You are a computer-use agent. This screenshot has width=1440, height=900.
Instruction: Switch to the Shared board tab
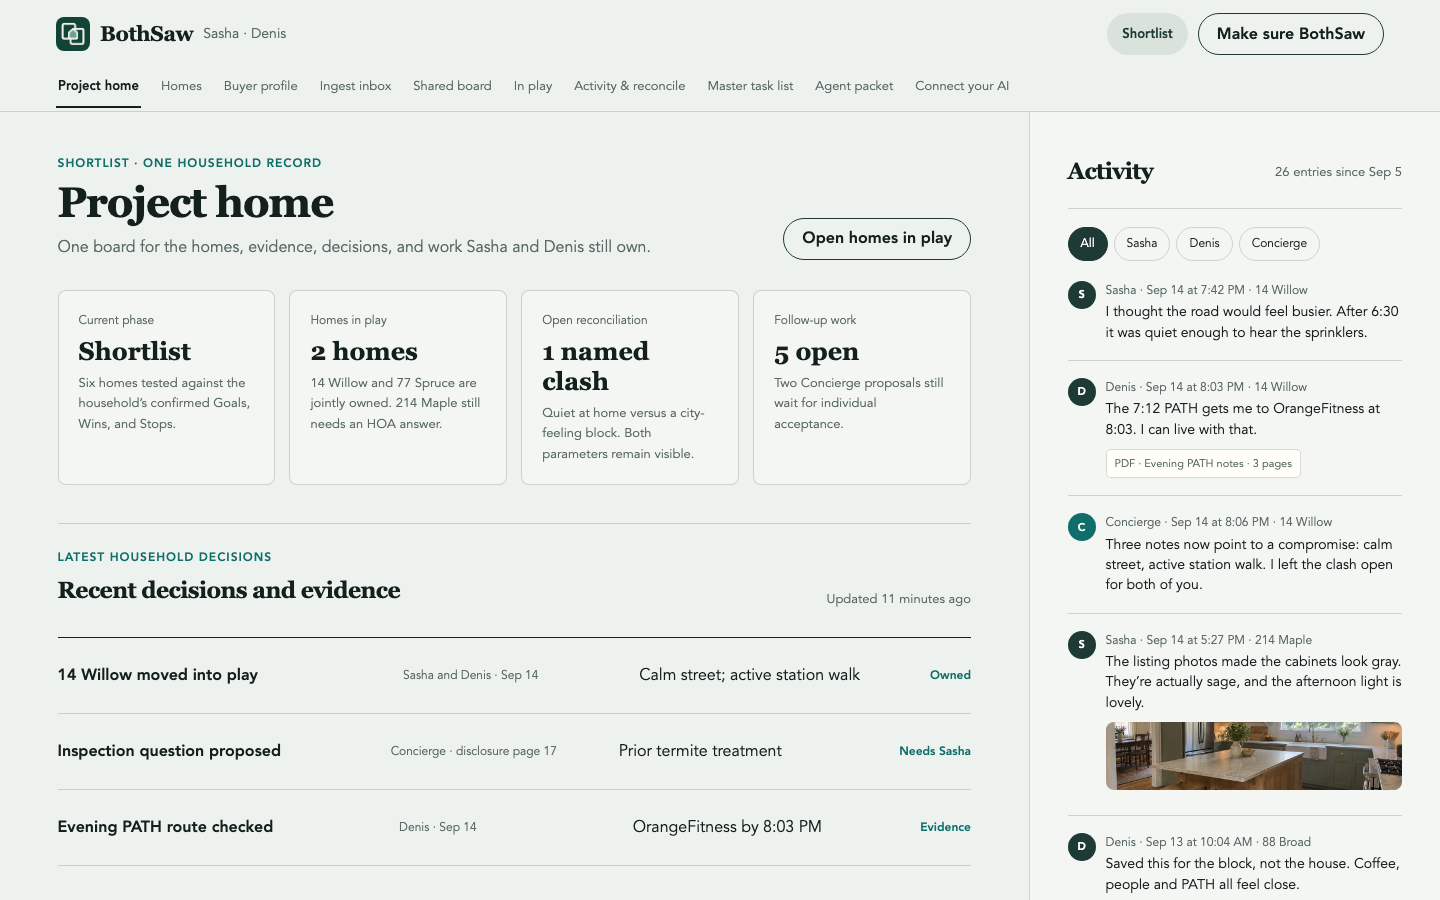pyautogui.click(x=452, y=86)
